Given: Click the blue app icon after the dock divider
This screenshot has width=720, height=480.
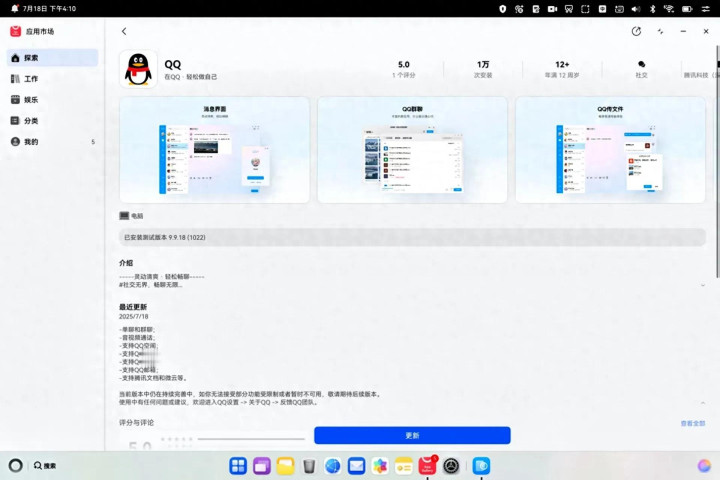Looking at the screenshot, I should 481,466.
